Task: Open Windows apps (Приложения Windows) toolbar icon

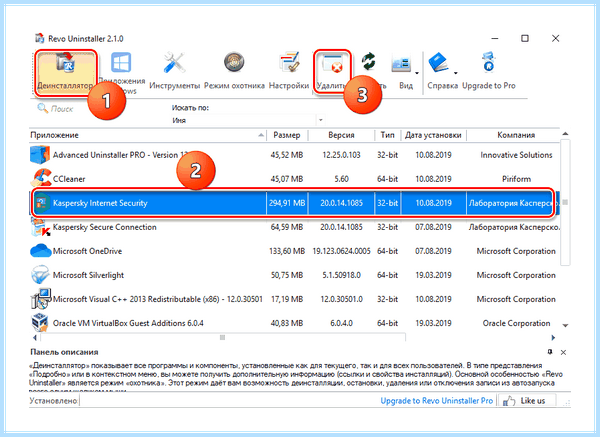Action: pyautogui.click(x=121, y=63)
